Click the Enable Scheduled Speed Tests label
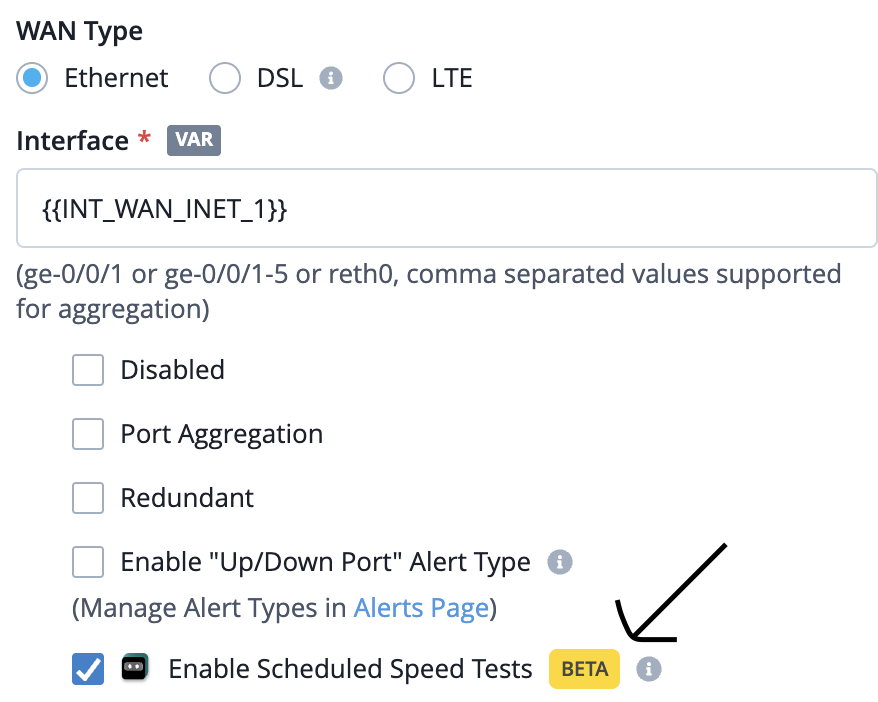The height and width of the screenshot is (702, 878). tap(351, 669)
